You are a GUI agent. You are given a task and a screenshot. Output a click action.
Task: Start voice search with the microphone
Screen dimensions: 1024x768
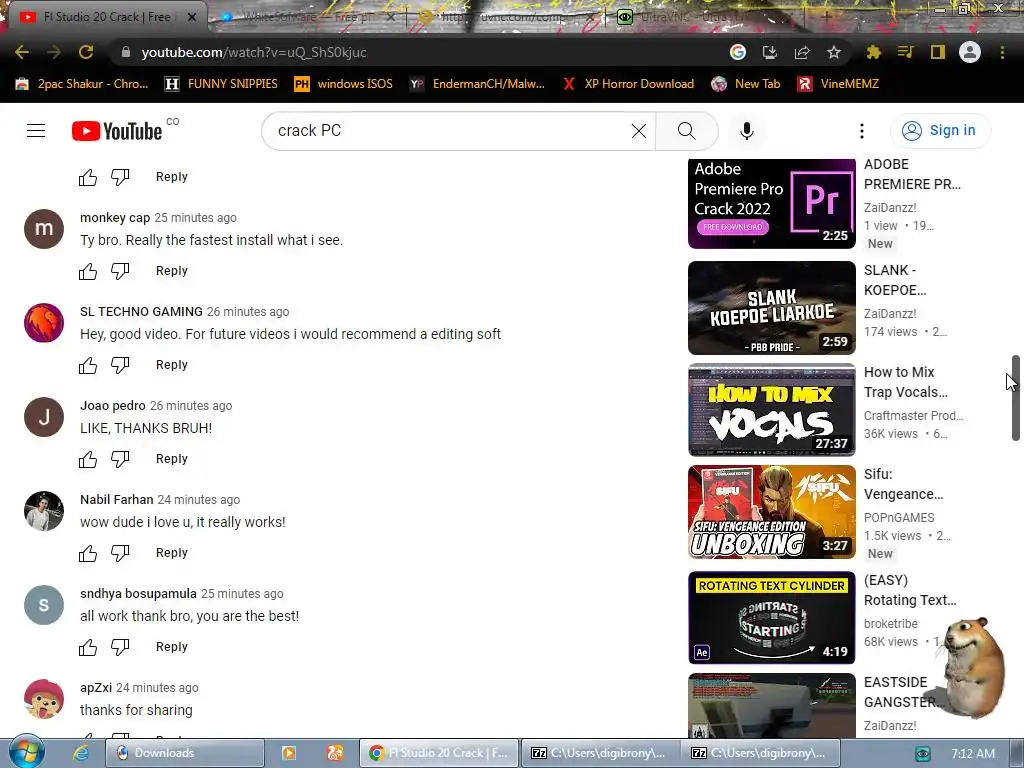tap(746, 131)
